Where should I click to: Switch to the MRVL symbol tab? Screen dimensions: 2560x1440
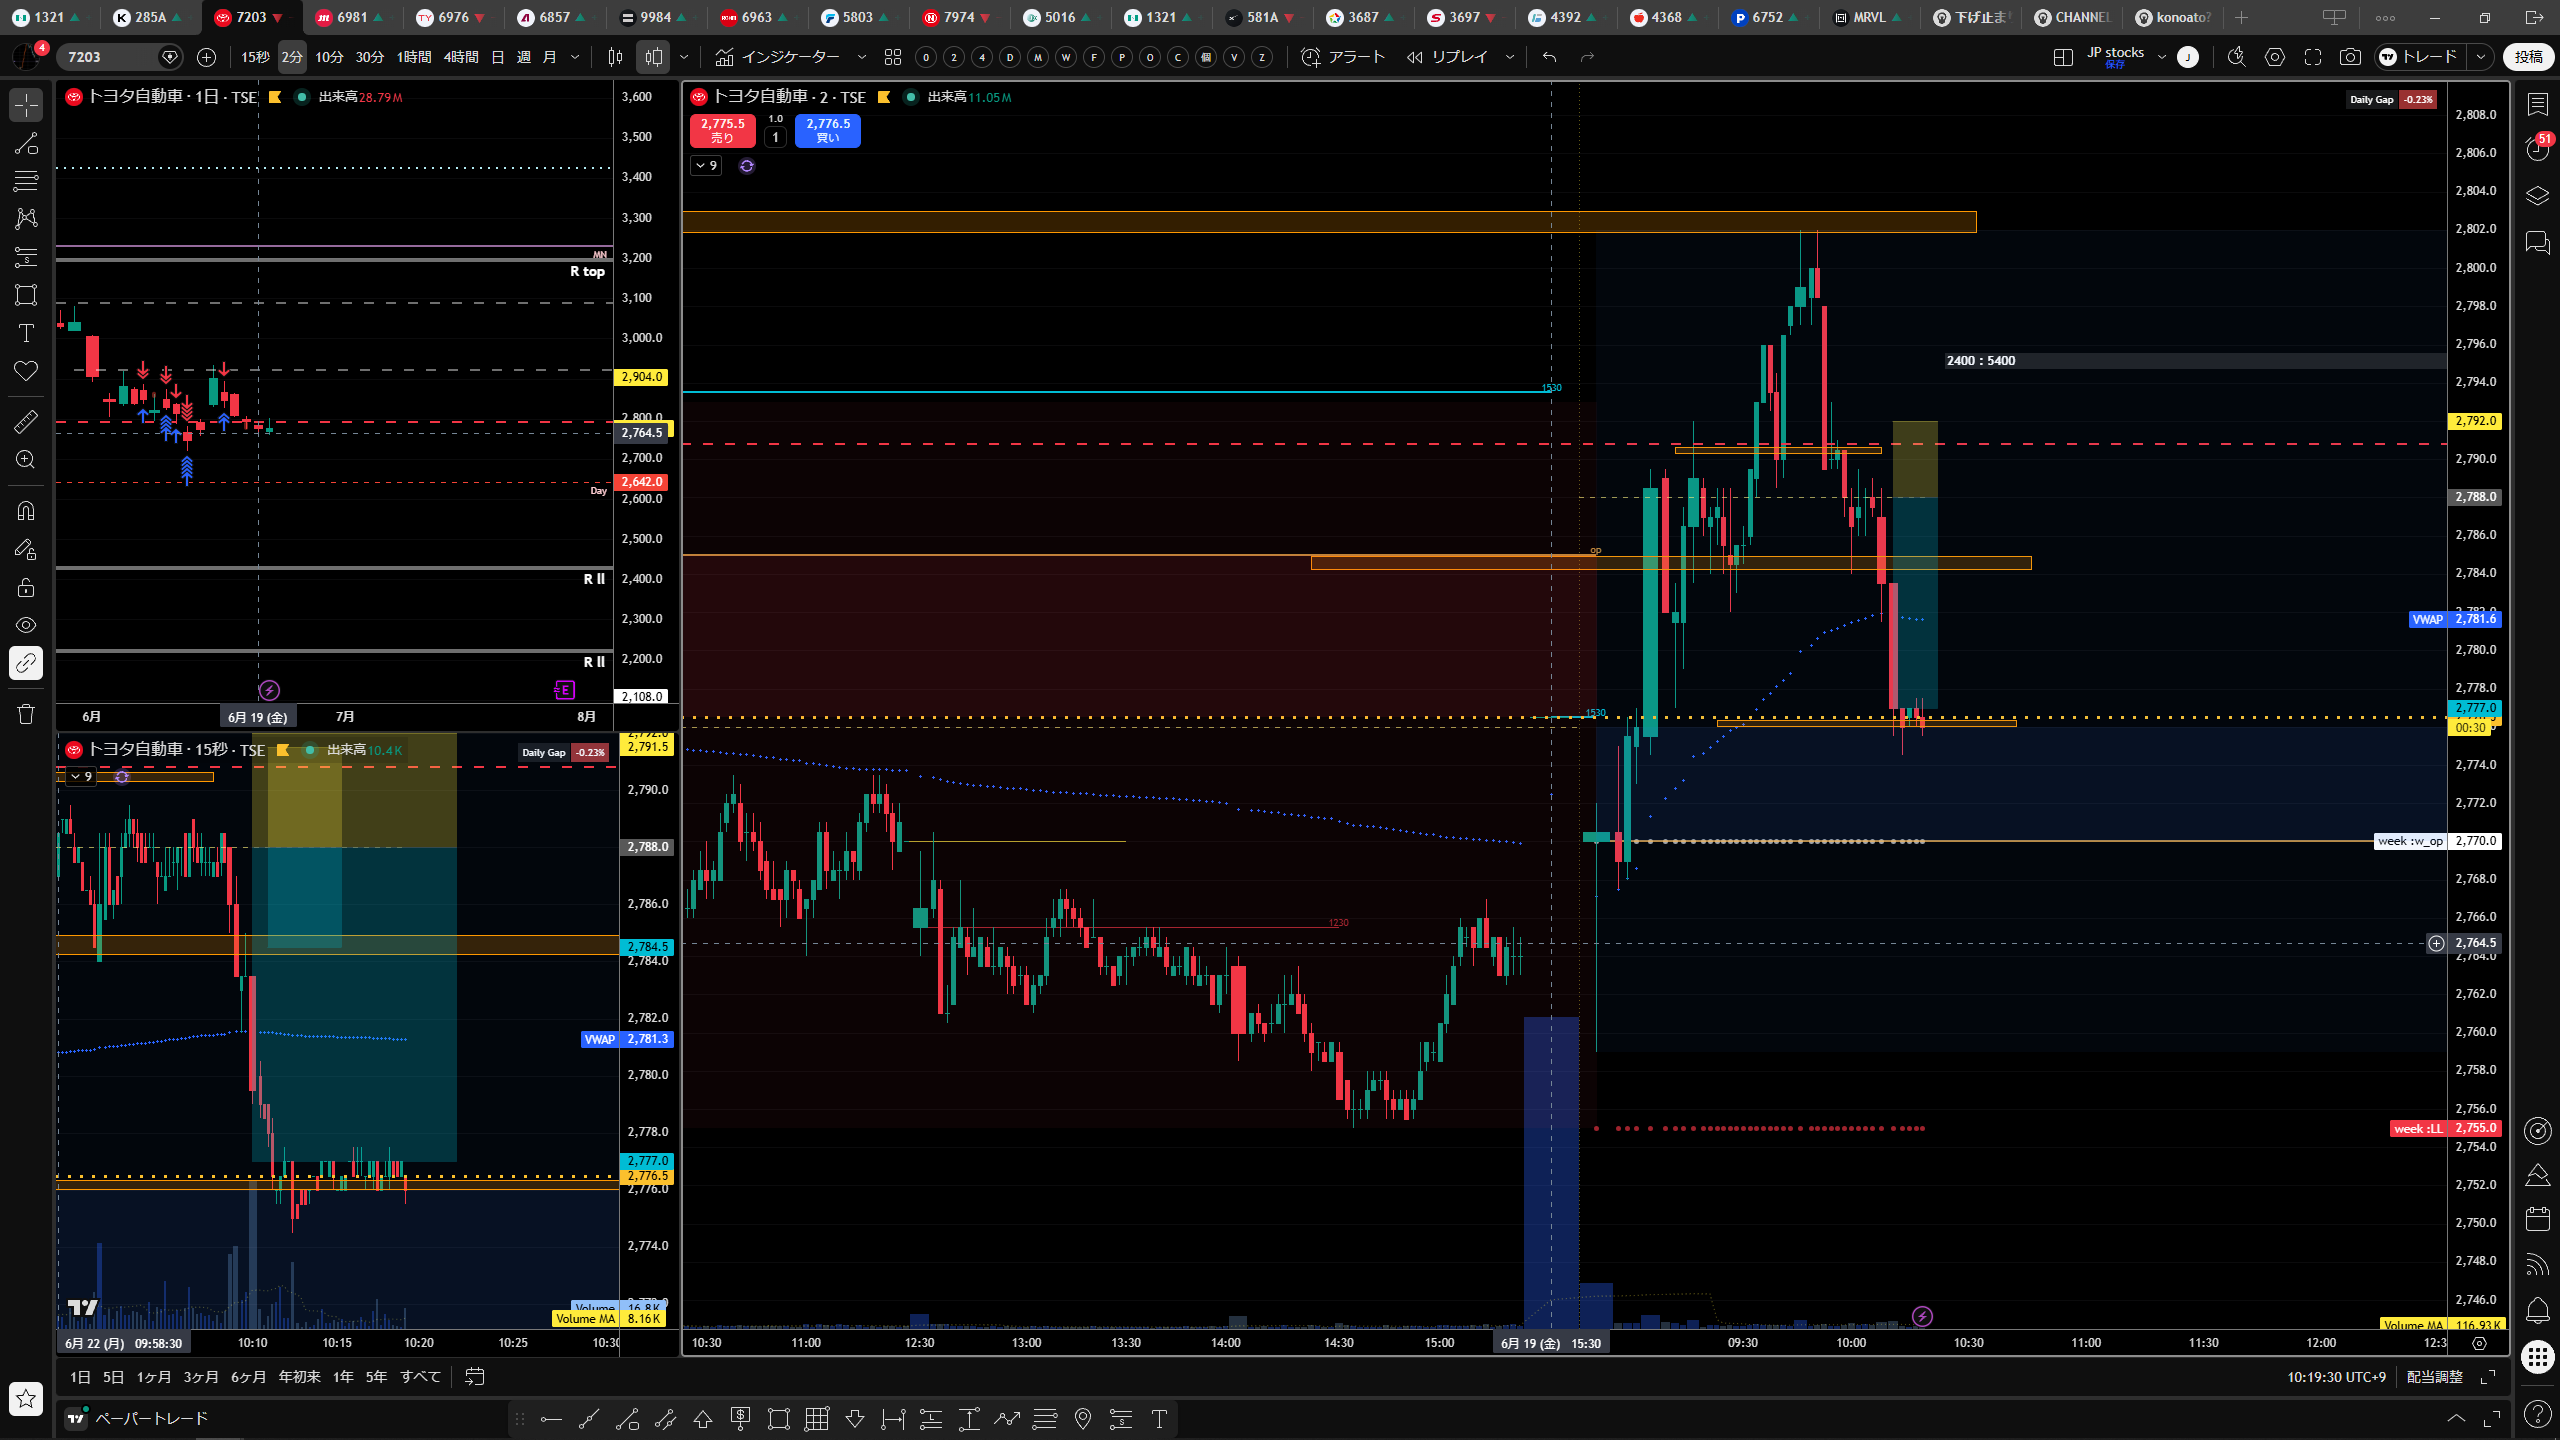[x=1866, y=17]
